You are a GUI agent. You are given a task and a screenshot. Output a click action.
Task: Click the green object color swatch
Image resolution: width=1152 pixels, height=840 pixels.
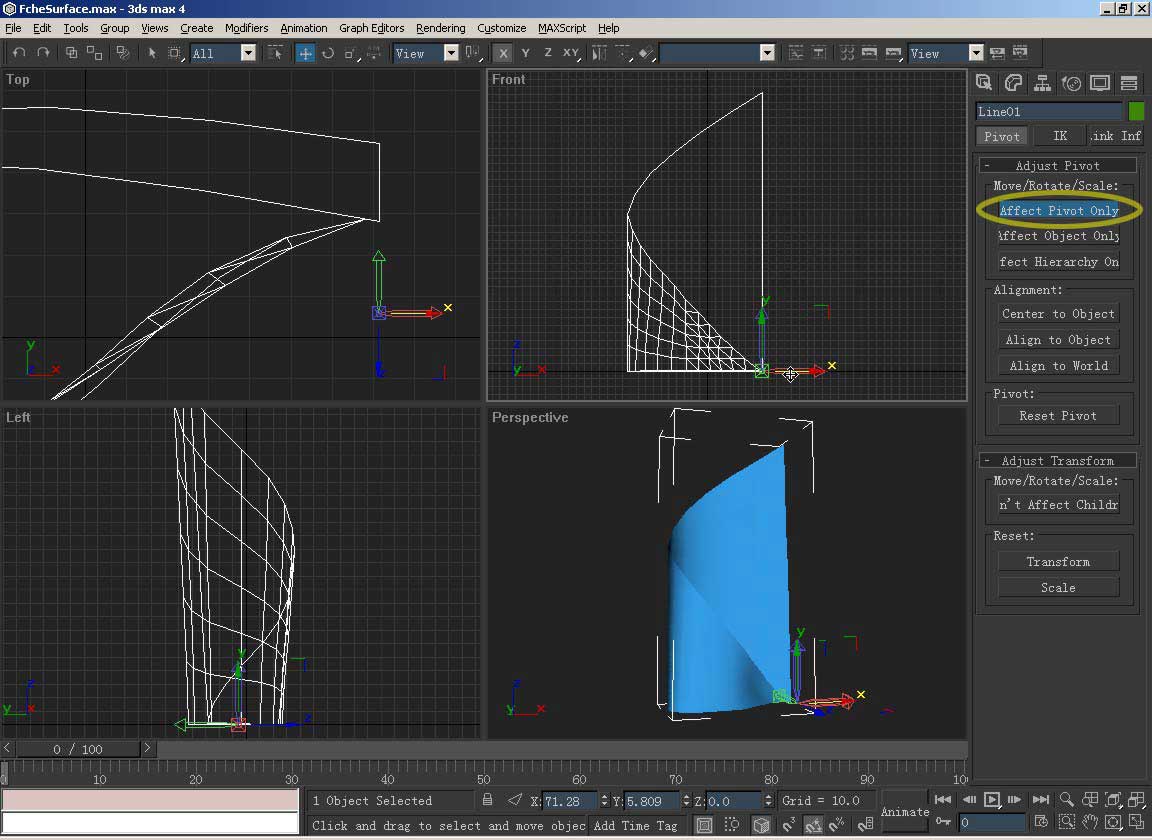click(1136, 111)
